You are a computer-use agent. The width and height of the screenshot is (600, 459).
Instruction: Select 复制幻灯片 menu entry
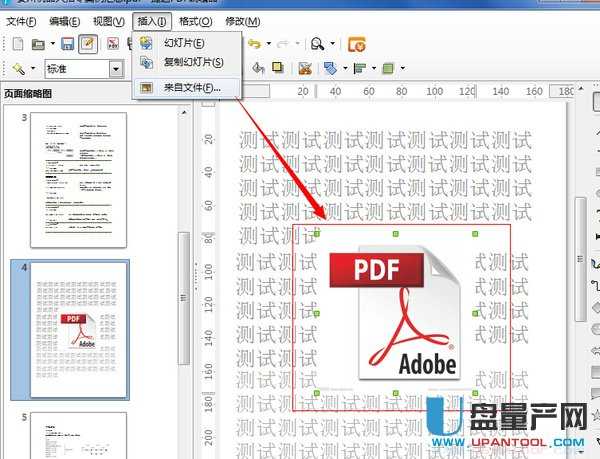[193, 62]
